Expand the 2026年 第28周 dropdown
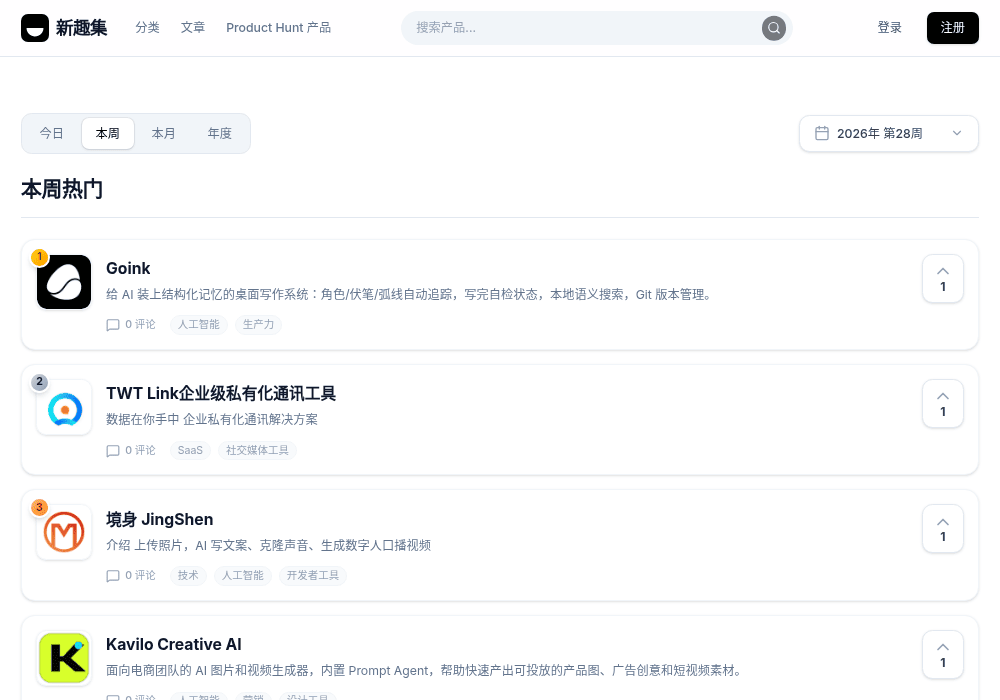Viewport: 1000px width, 700px height. tap(888, 133)
